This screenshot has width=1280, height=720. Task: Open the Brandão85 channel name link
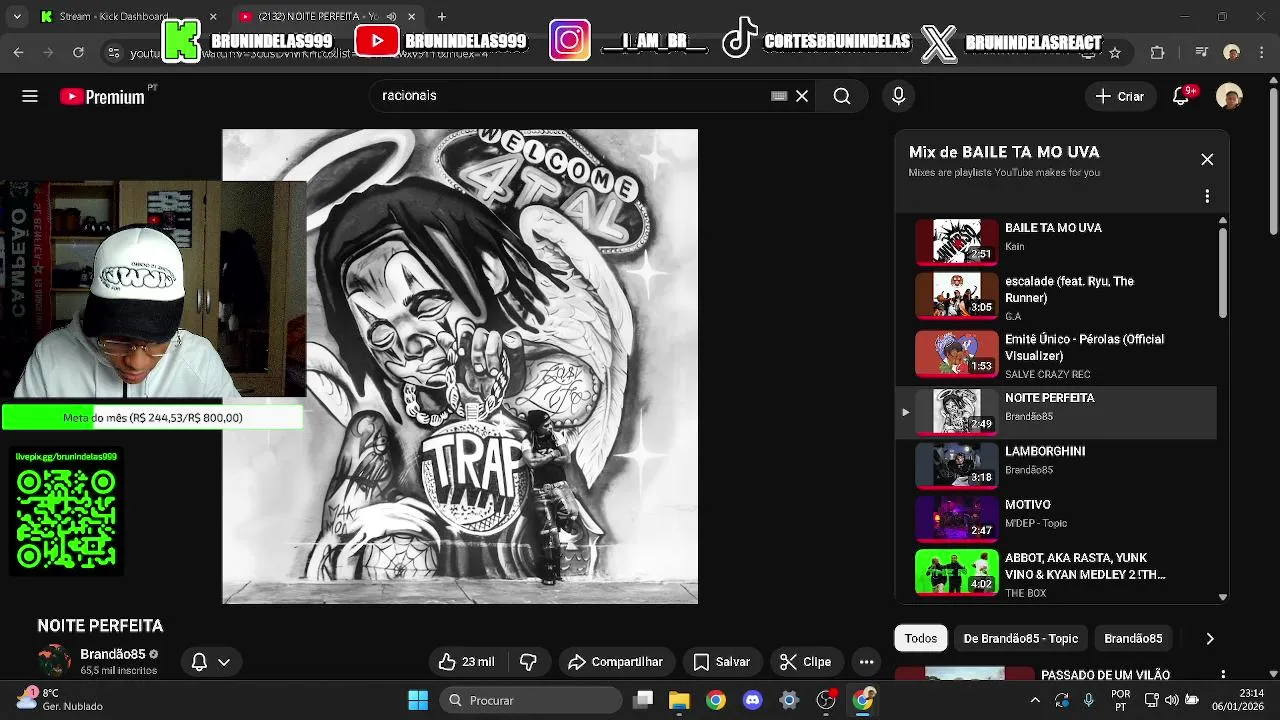[113, 654]
